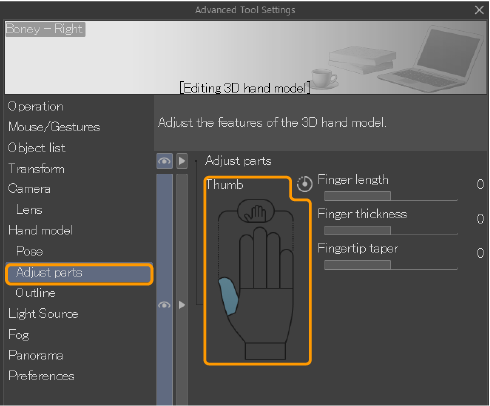Click the Fingertip taper slider bar

(x=391, y=265)
